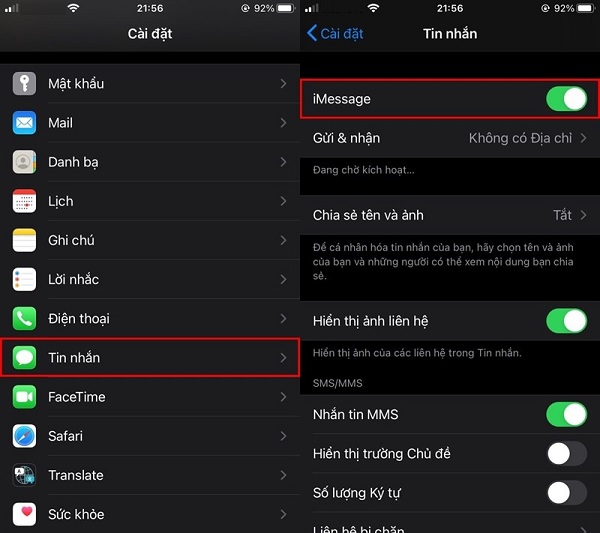Screen dimensions: 600x533
Task: Go back via Cài đặt button
Action: pos(335,33)
